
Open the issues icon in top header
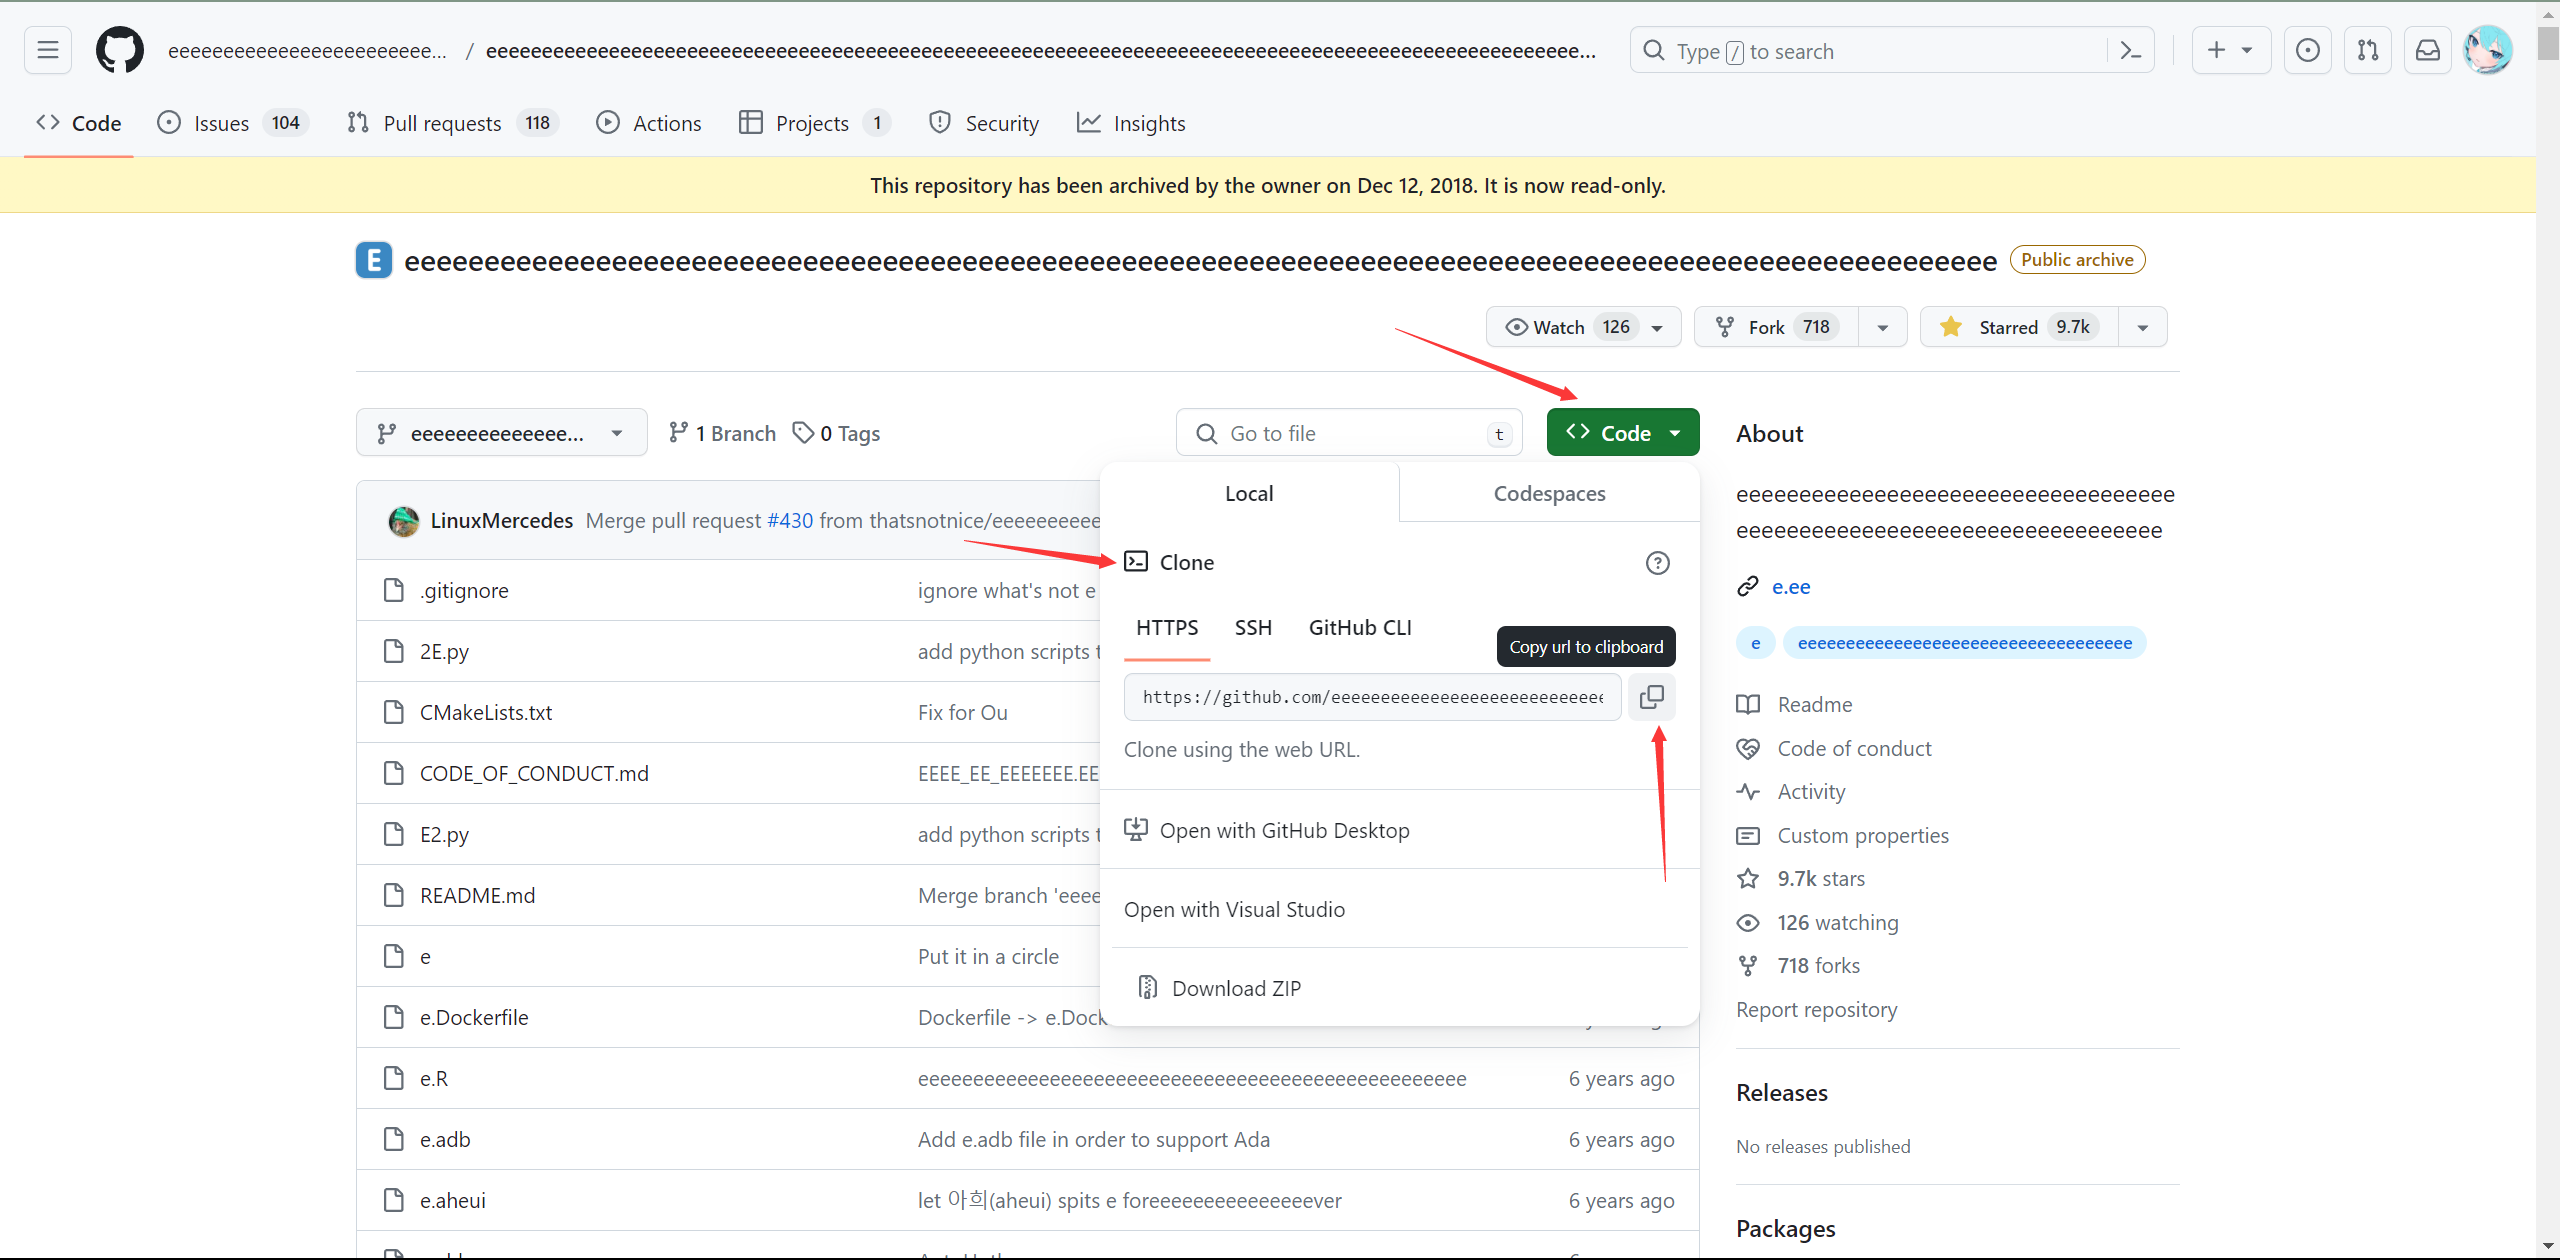pyautogui.click(x=2308, y=50)
